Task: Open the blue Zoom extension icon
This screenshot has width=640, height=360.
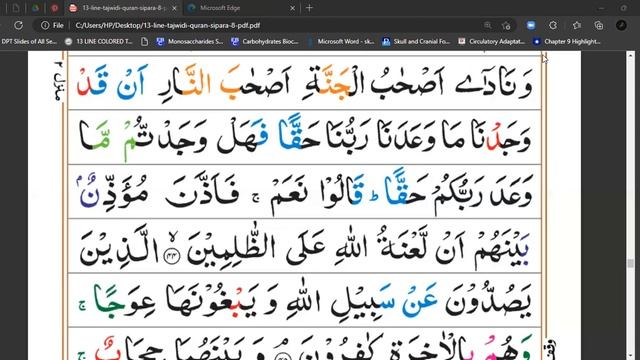Action: point(531,25)
